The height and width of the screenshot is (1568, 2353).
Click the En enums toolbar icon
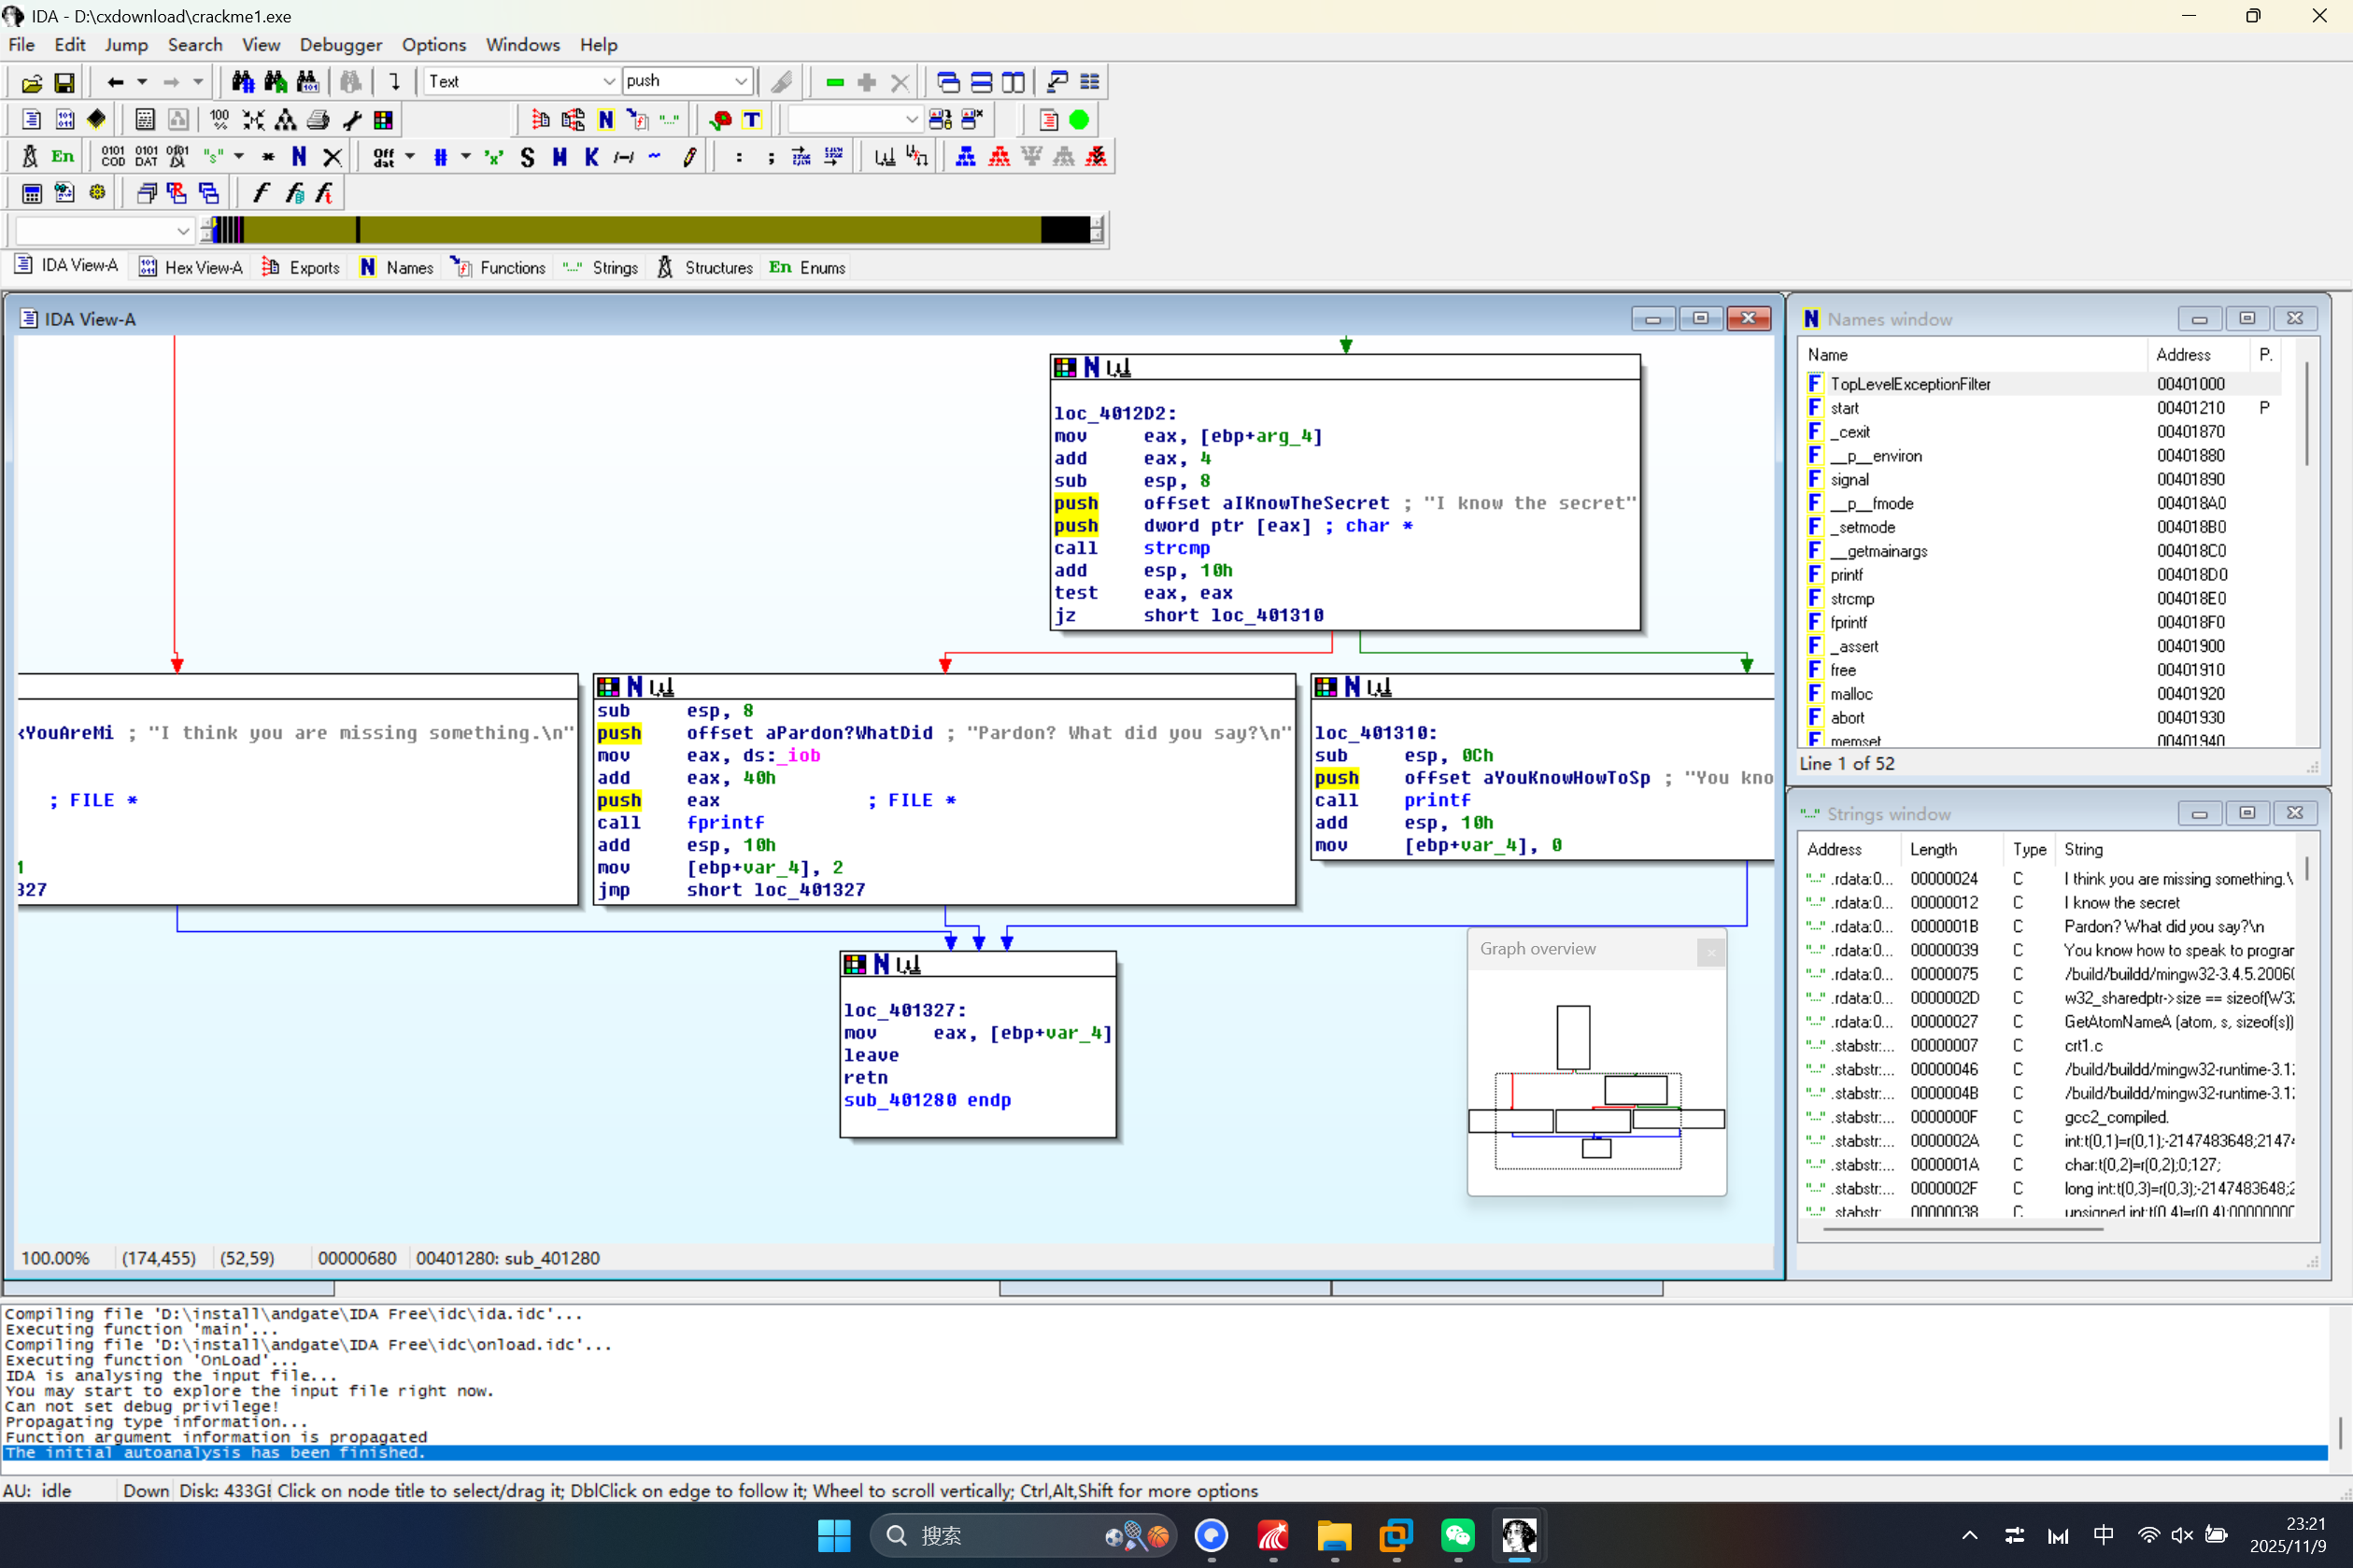62,157
